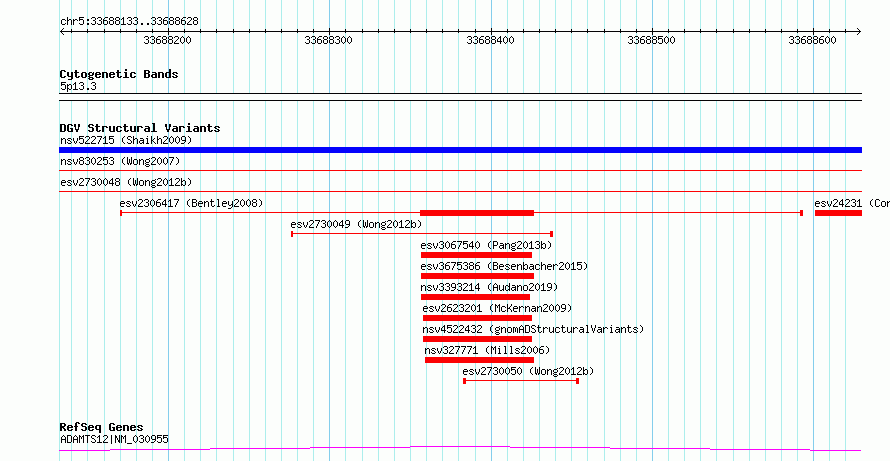The width and height of the screenshot is (890, 461).
Task: Click the 33688500 ruler tick label
Action: pyautogui.click(x=652, y=40)
